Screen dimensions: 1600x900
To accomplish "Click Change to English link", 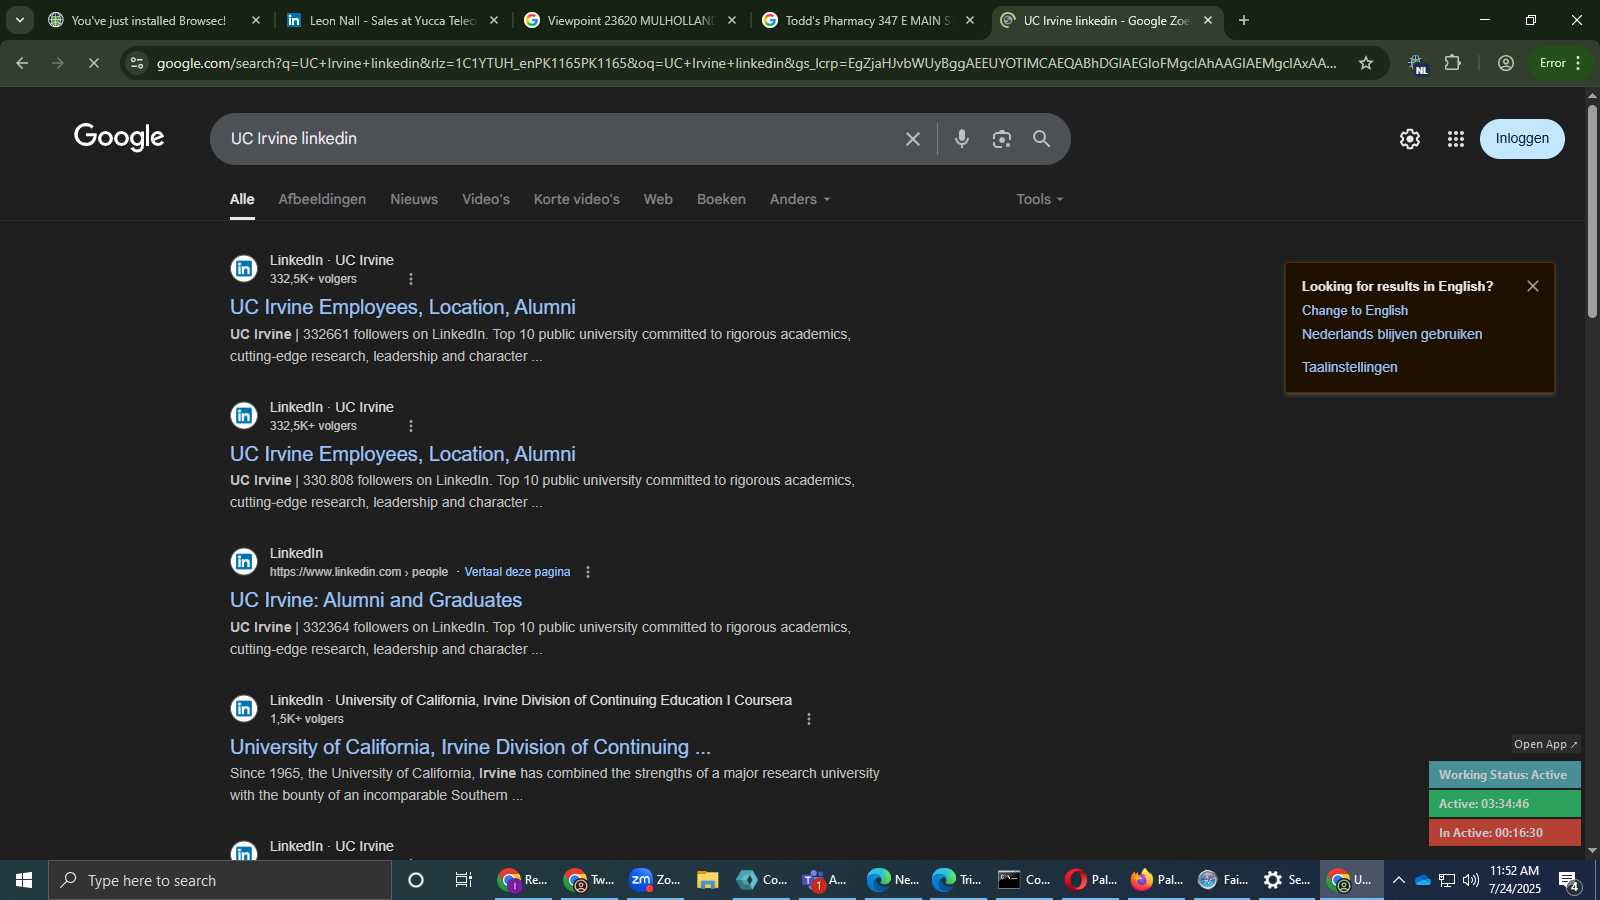I will [x=1354, y=311].
